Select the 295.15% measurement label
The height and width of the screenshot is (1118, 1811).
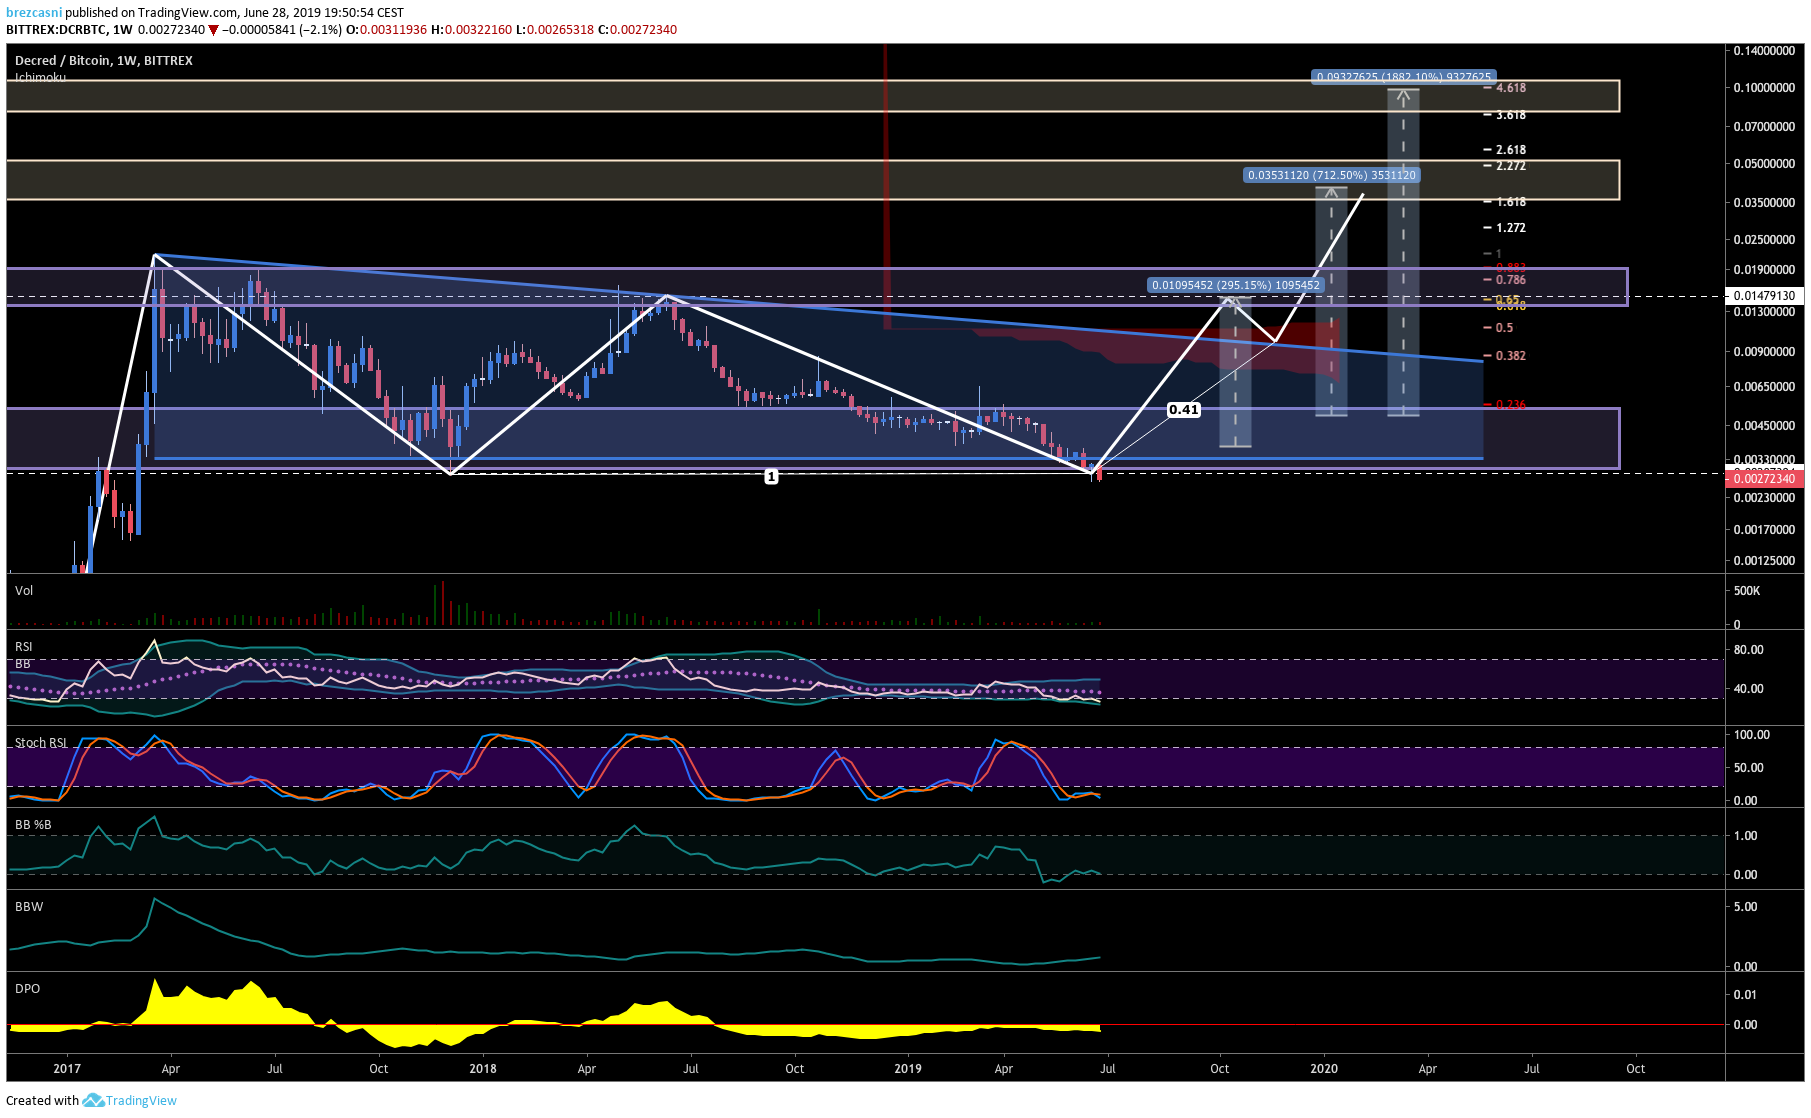click(x=1236, y=285)
